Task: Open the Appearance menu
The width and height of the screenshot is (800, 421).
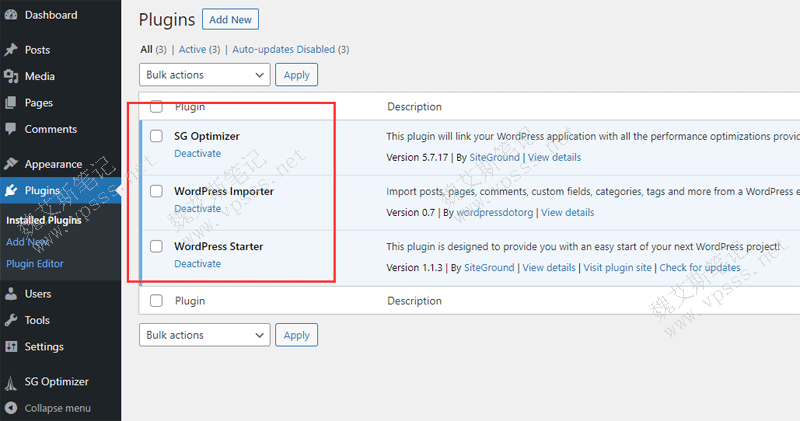Action: pos(53,164)
